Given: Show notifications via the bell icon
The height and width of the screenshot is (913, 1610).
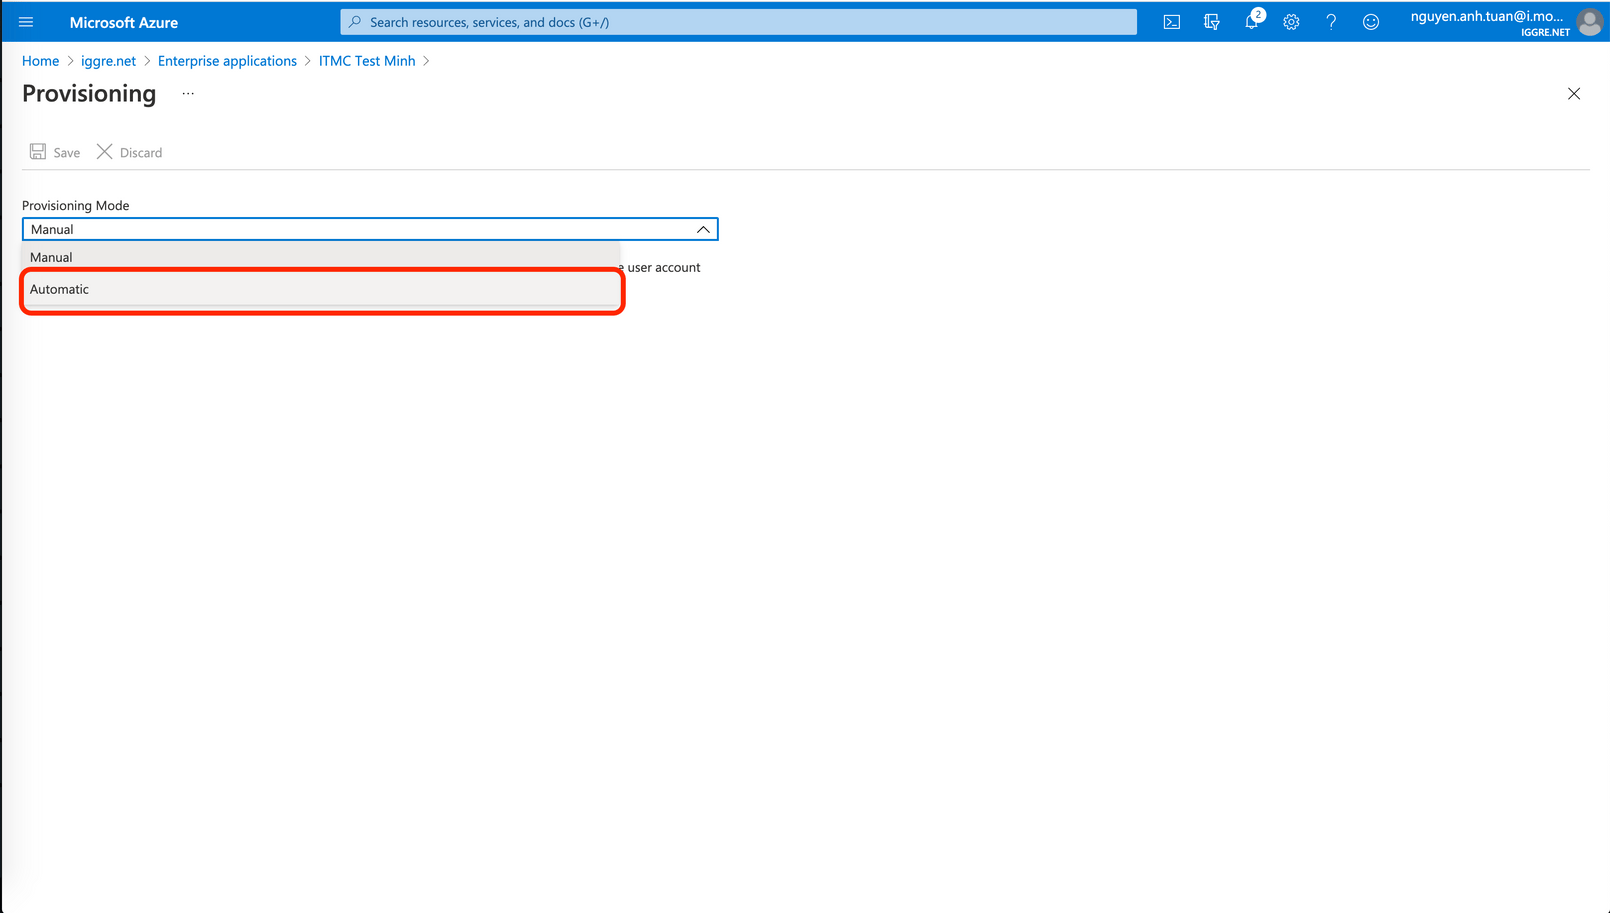Looking at the screenshot, I should (x=1252, y=22).
